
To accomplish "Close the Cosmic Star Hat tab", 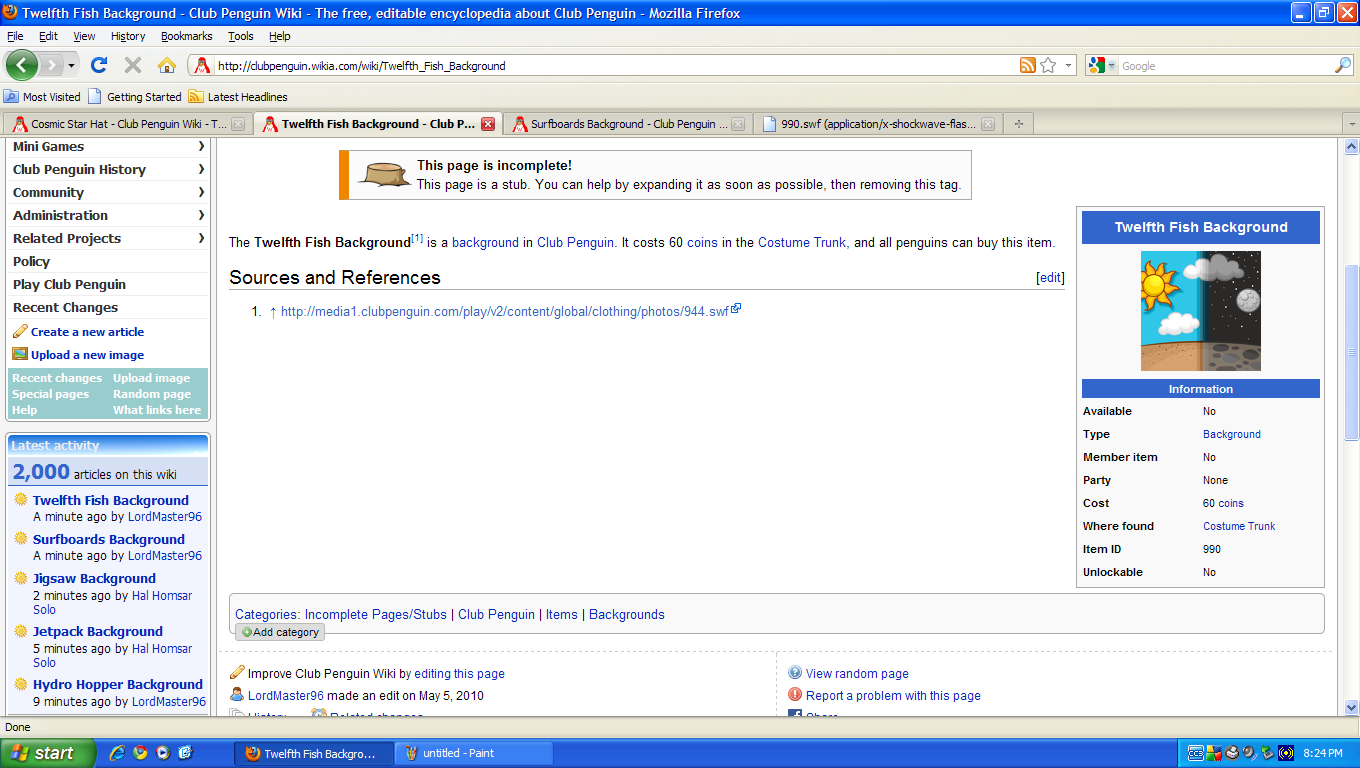I will pyautogui.click(x=238, y=124).
